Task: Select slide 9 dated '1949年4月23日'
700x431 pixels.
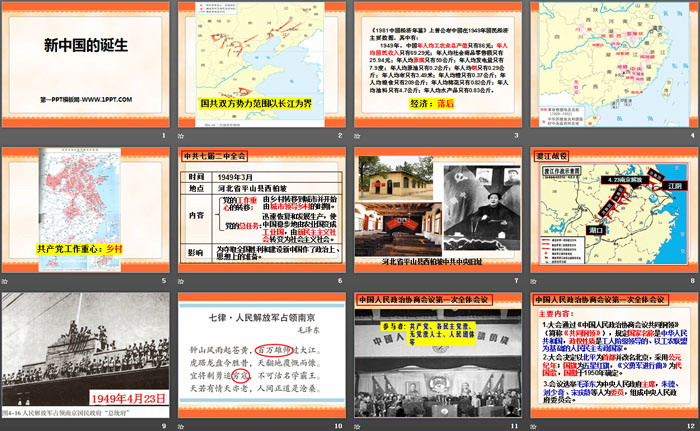Action: coord(86,355)
